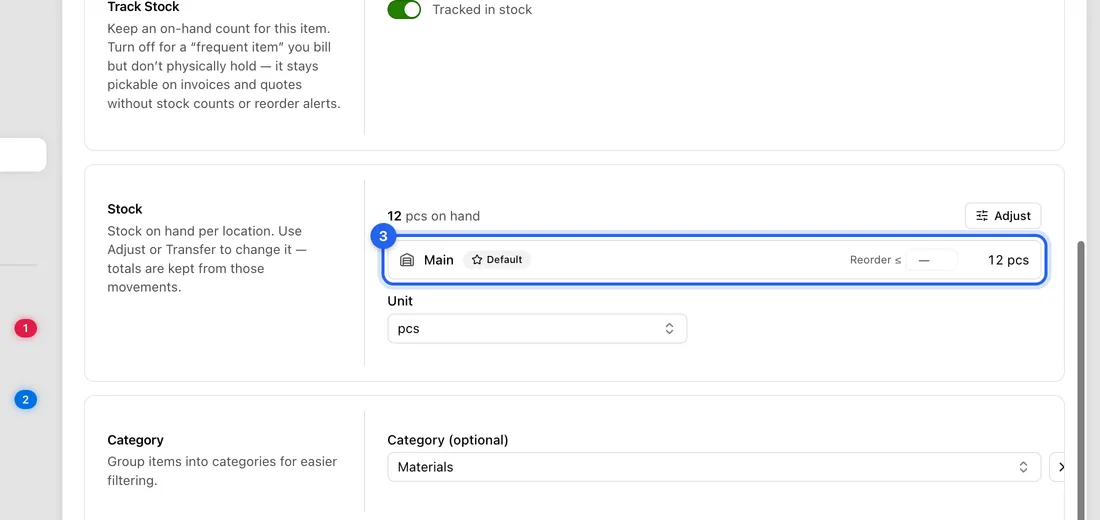Viewport: 1100px width, 520px height.
Task: Click the 12 pcs quantity in Main row
Action: [x=1008, y=260]
